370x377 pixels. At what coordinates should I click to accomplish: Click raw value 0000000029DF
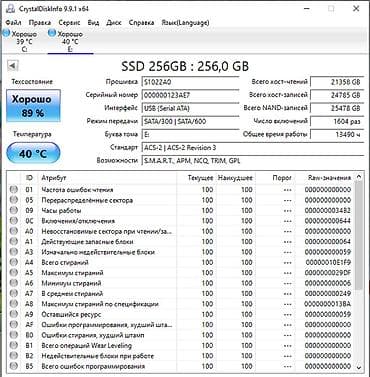click(x=328, y=273)
